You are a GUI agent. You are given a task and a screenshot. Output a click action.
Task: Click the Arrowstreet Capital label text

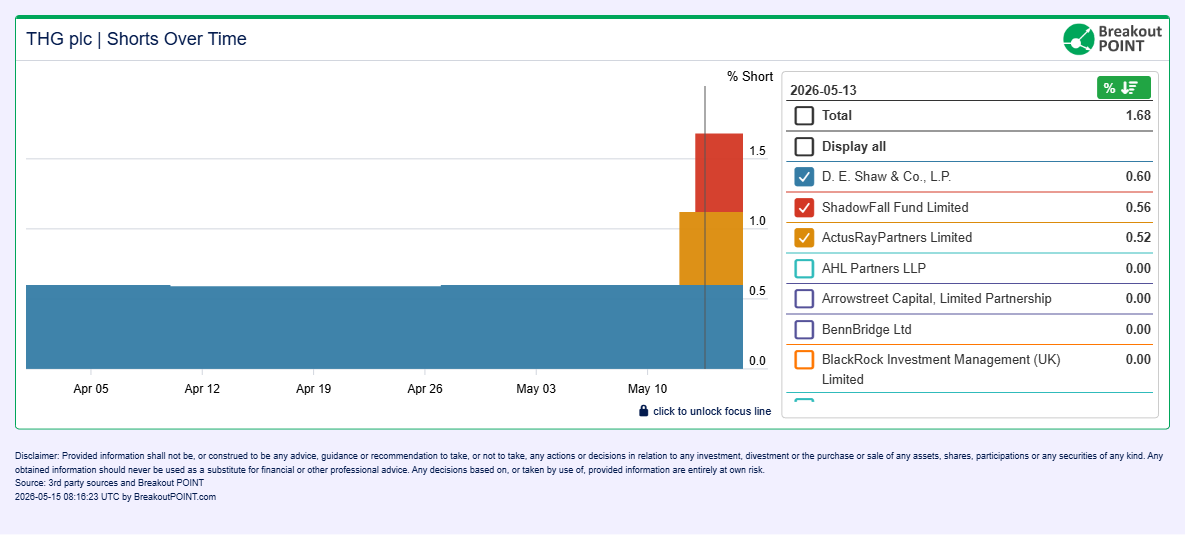click(x=936, y=298)
